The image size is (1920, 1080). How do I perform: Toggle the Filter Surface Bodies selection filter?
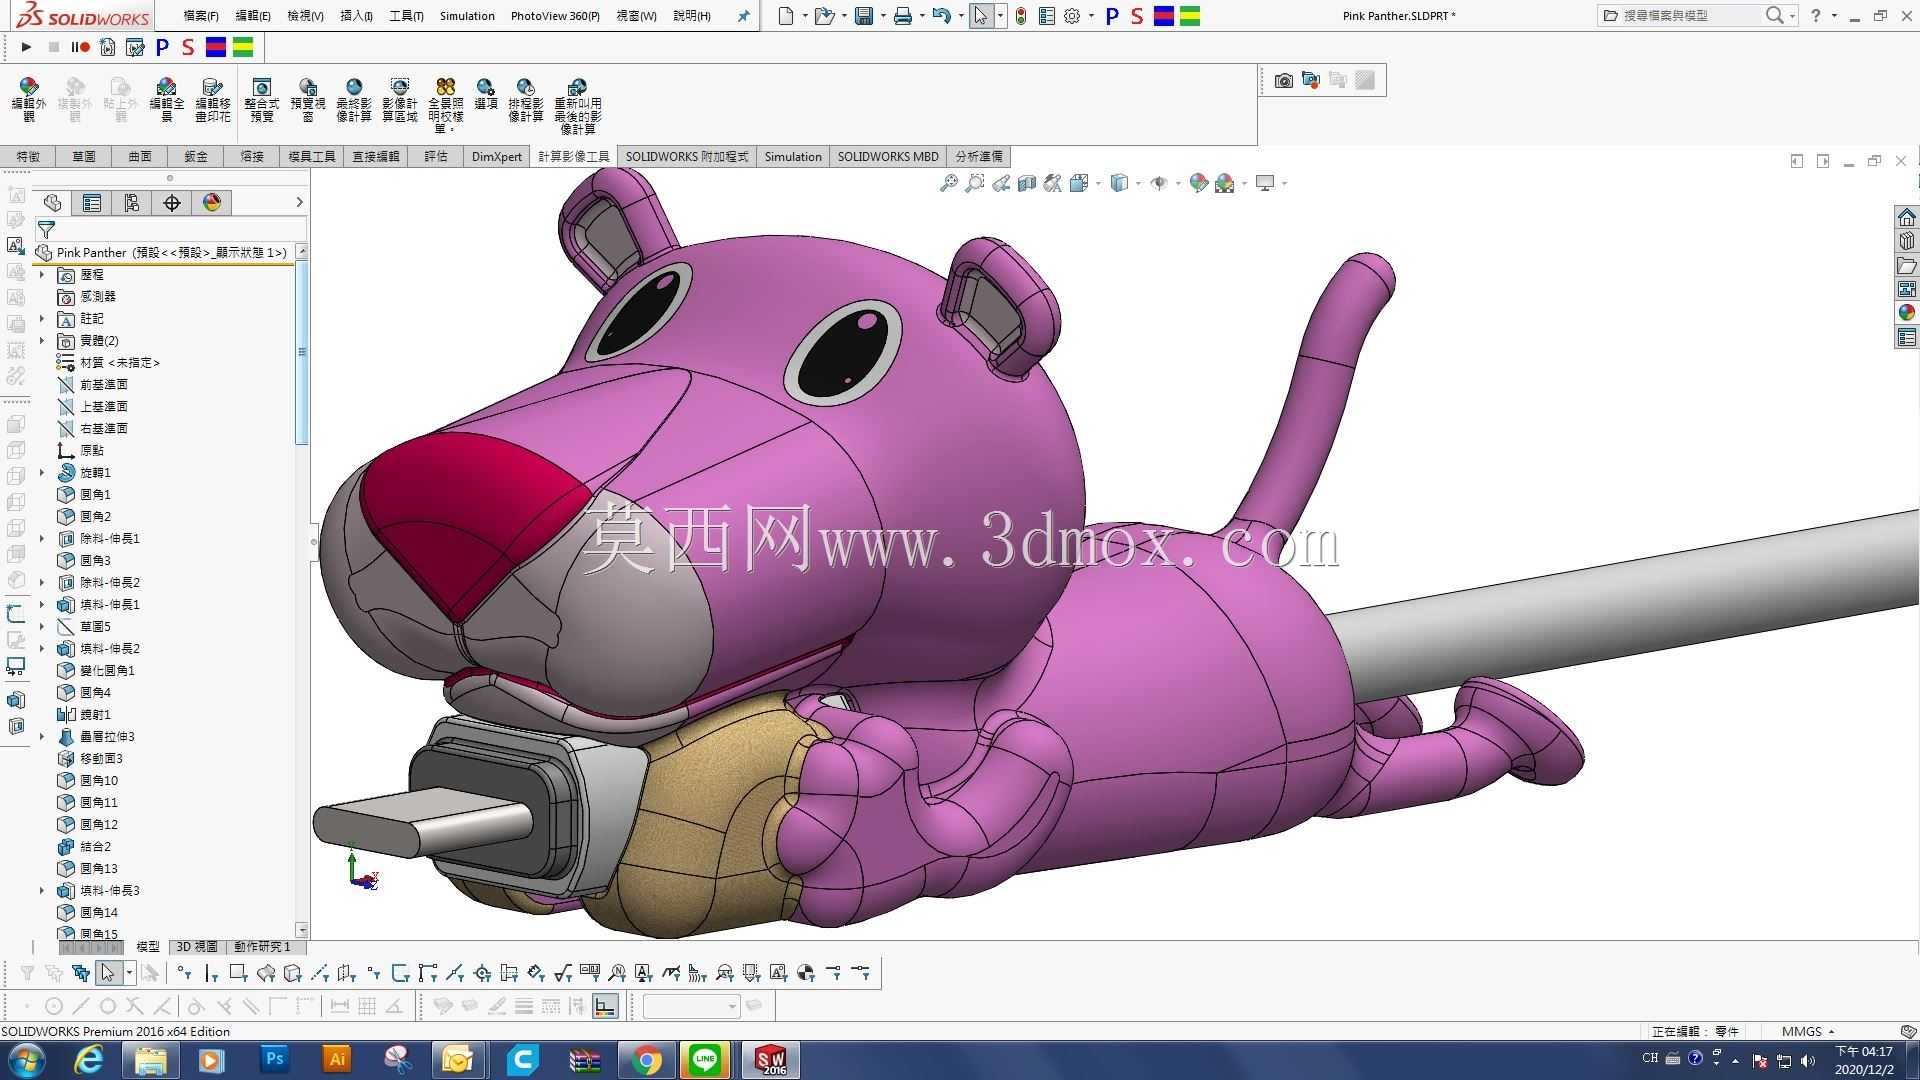pyautogui.click(x=265, y=973)
